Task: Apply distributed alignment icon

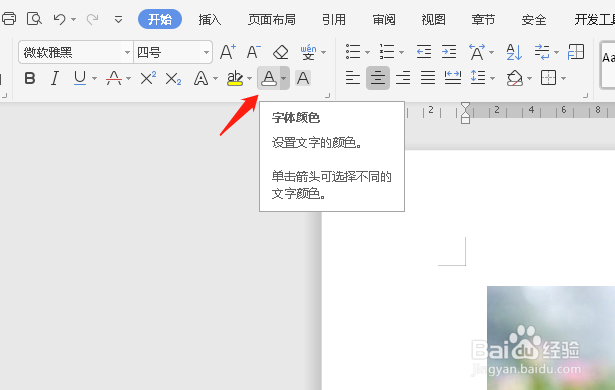Action: pos(453,78)
